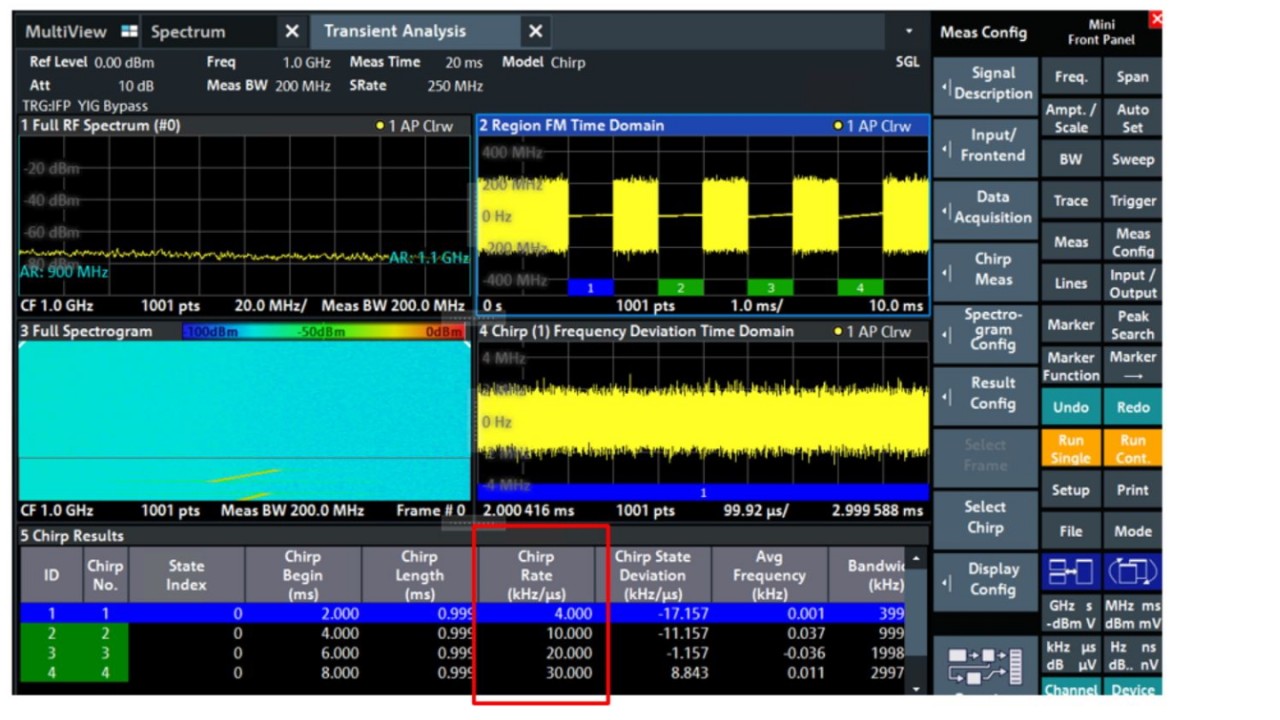Click blue chirp marker 1 in FM Time Domain

tap(590, 288)
